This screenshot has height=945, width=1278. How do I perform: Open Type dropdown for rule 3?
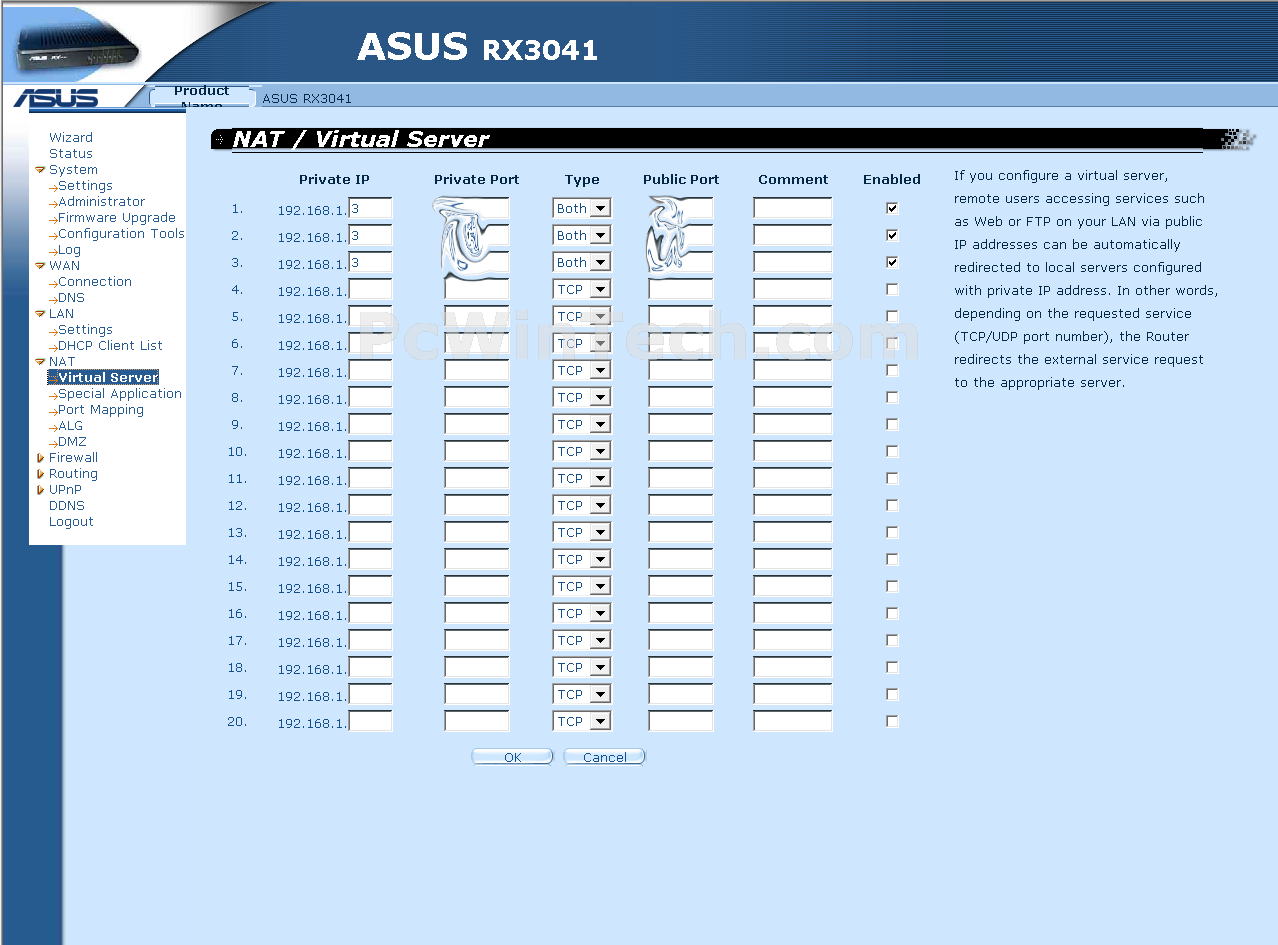pyautogui.click(x=582, y=262)
